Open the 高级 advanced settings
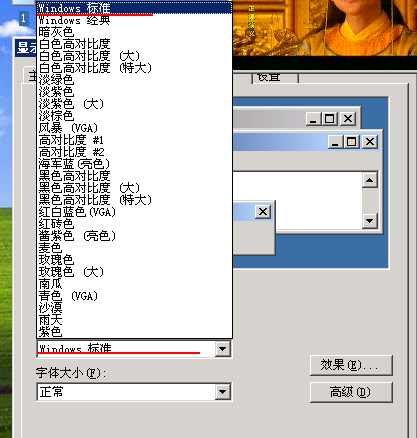The height and width of the screenshot is (438, 417). click(x=351, y=392)
